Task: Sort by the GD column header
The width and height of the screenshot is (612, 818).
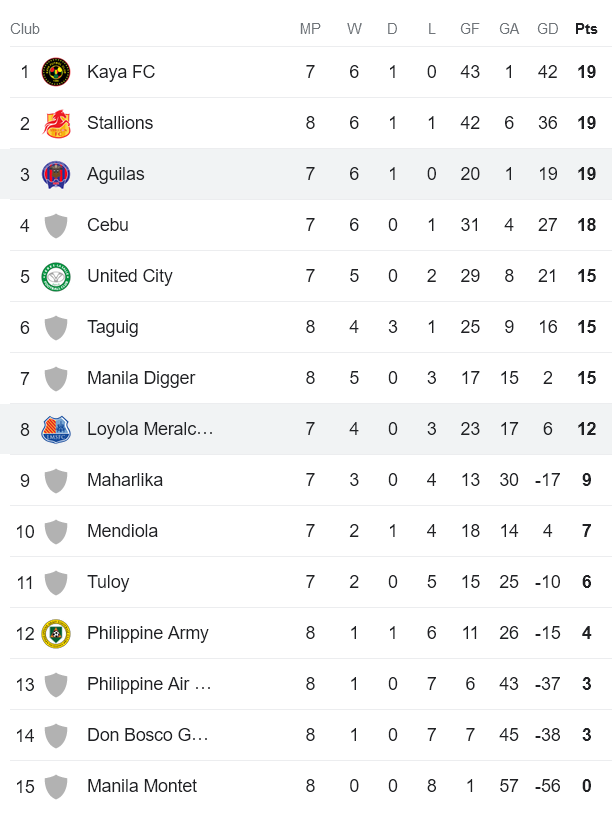Action: click(547, 29)
